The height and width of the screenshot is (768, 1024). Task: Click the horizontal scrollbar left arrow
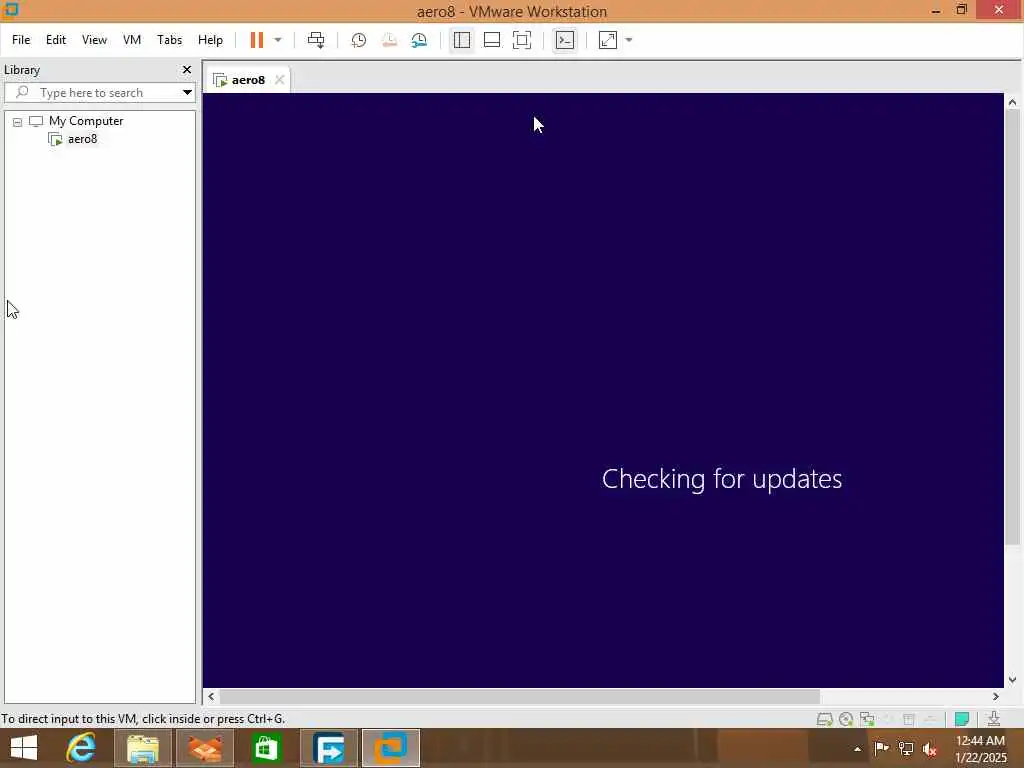tap(211, 697)
